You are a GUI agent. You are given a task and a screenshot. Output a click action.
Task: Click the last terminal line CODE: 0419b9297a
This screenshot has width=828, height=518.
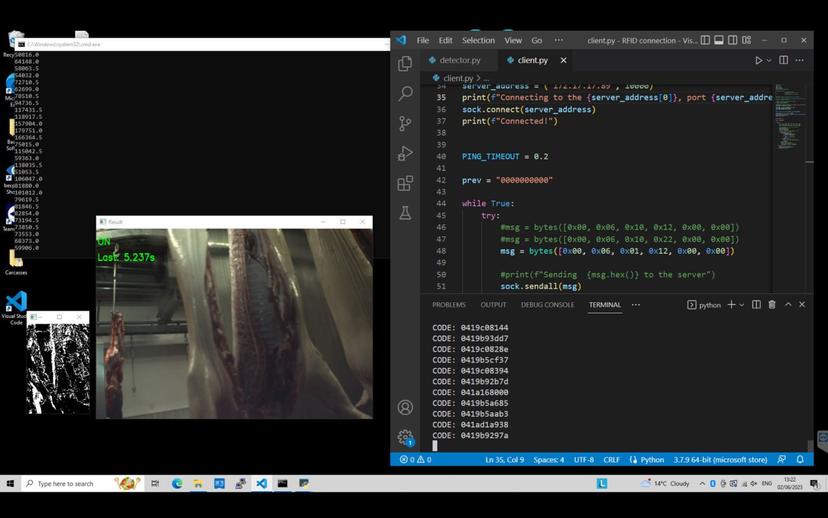(470, 436)
